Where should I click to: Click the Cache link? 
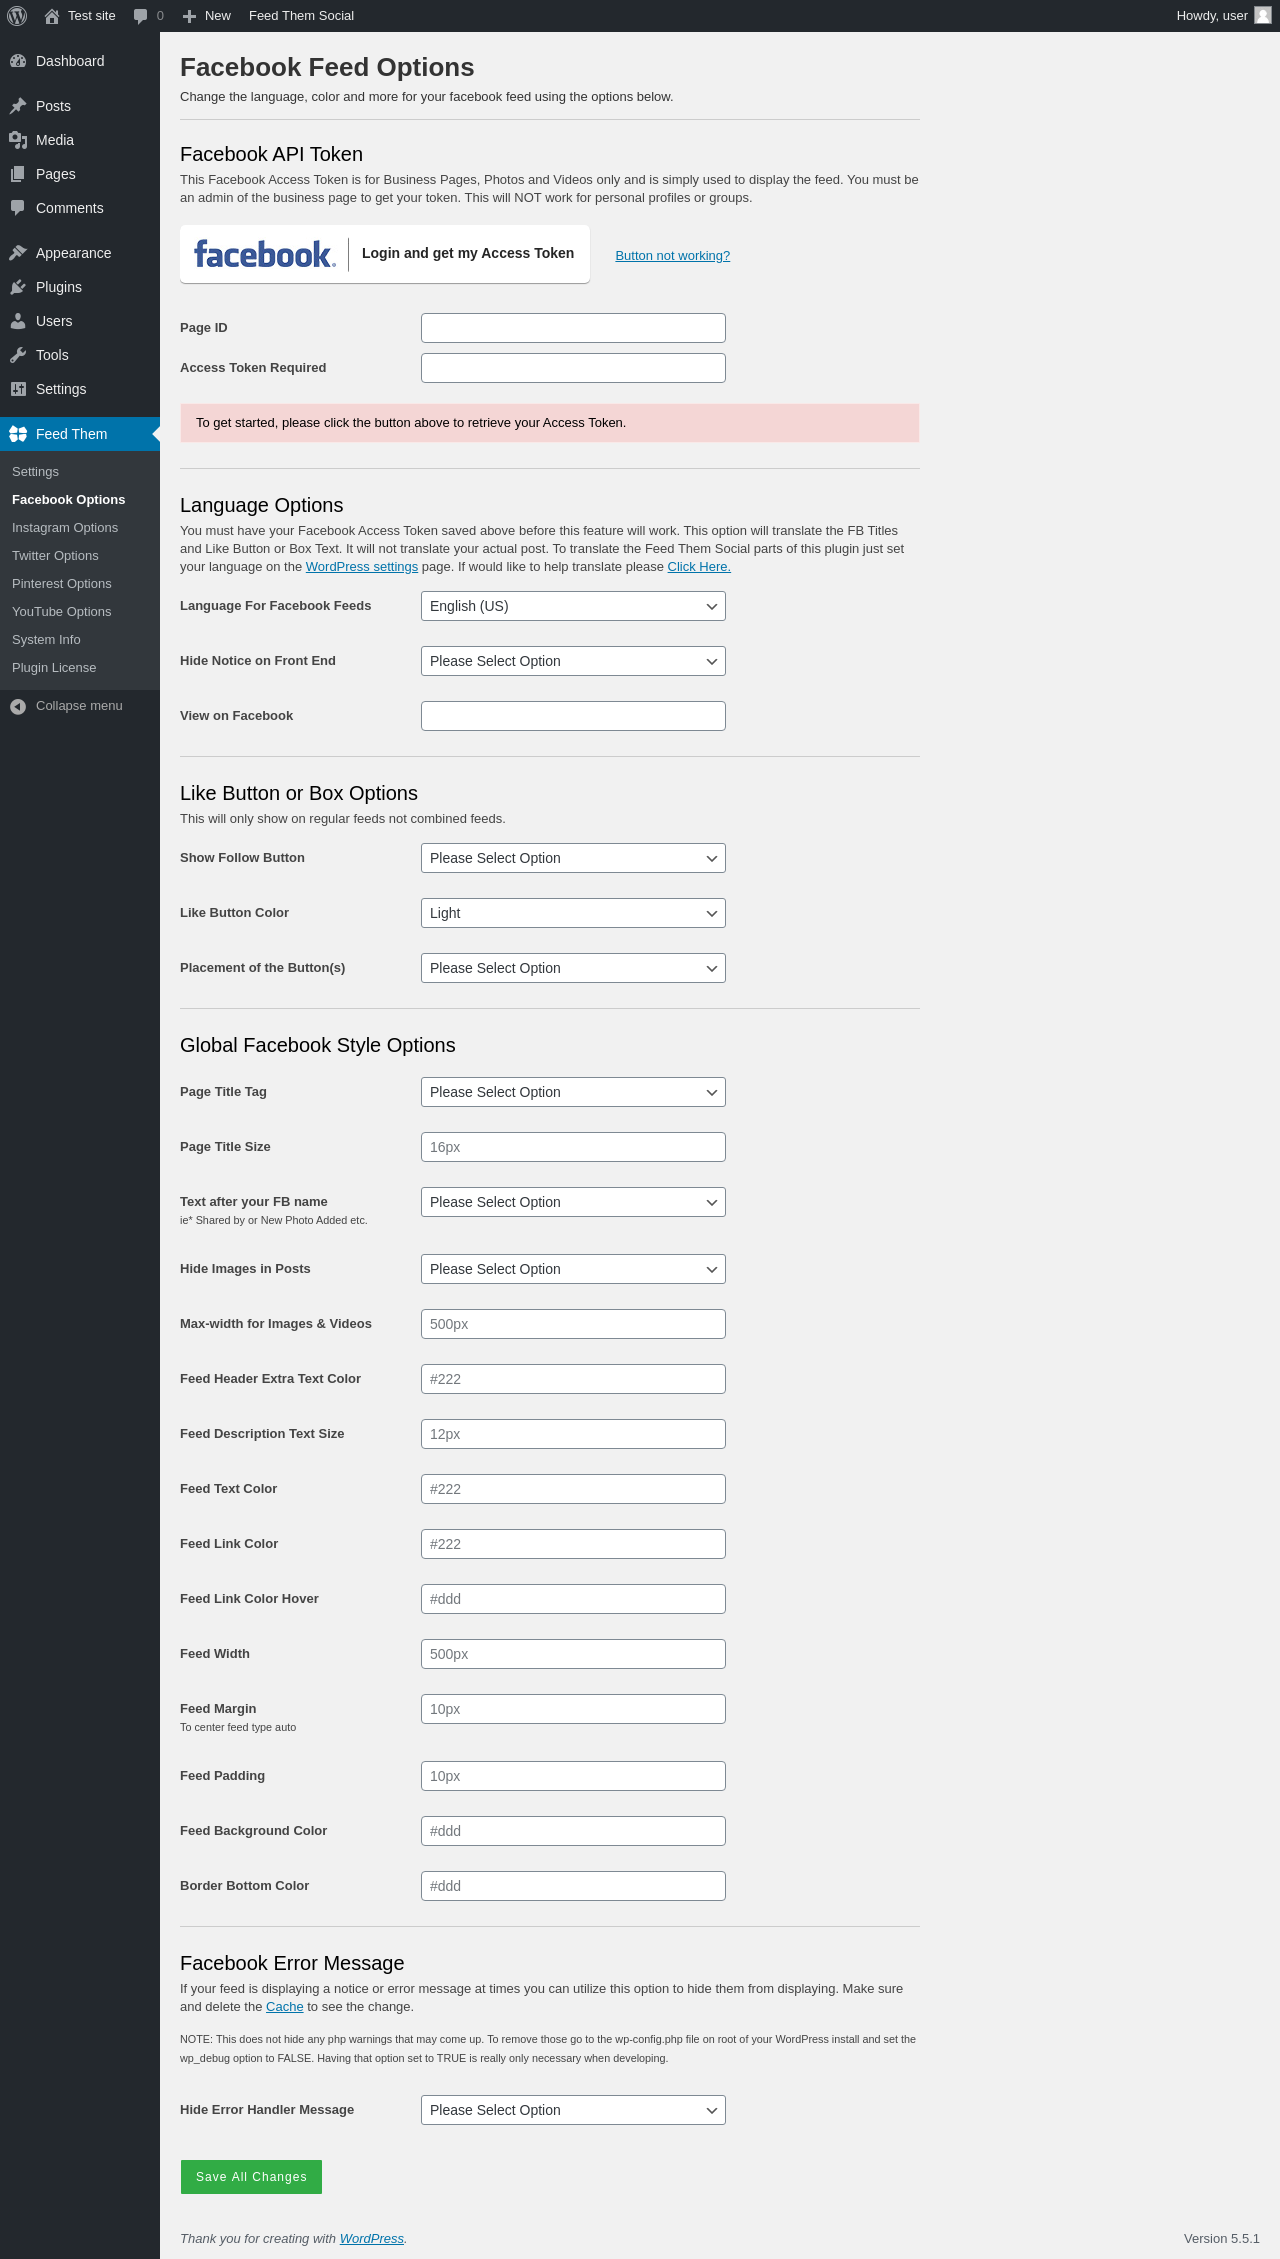tap(284, 2007)
